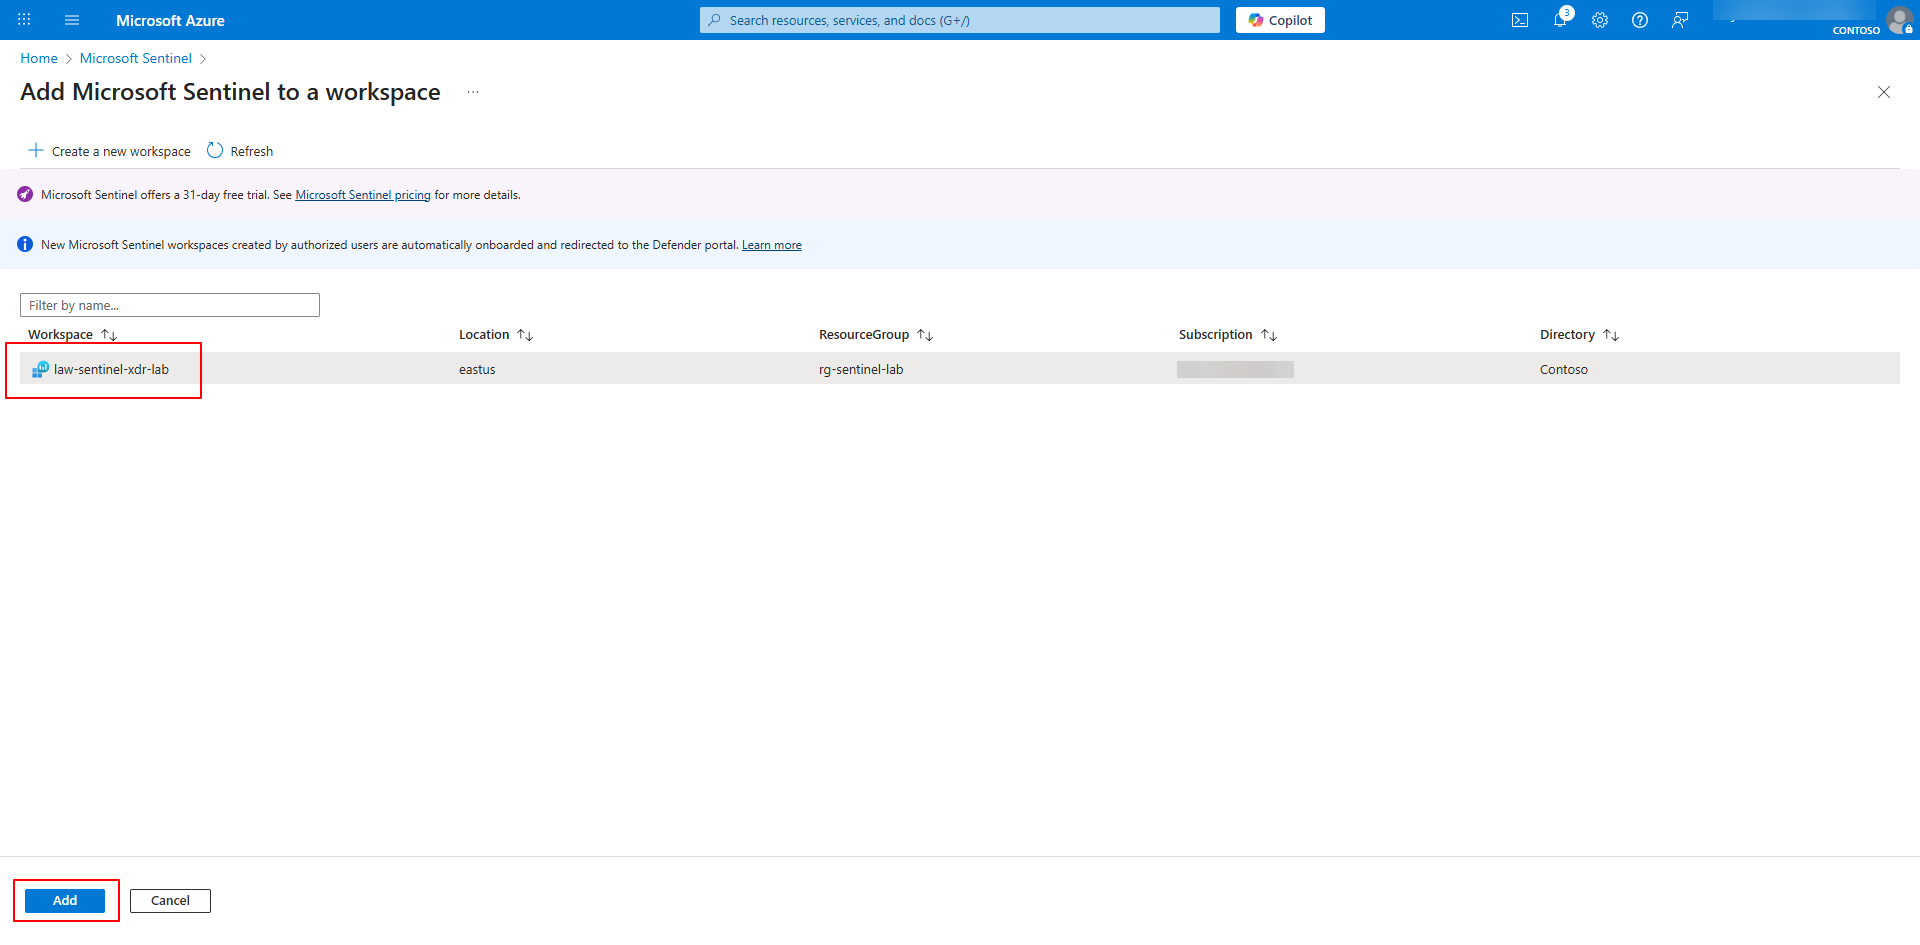Open the Microsoft Sentinel pricing link
The height and width of the screenshot is (945, 1920).
pos(363,195)
